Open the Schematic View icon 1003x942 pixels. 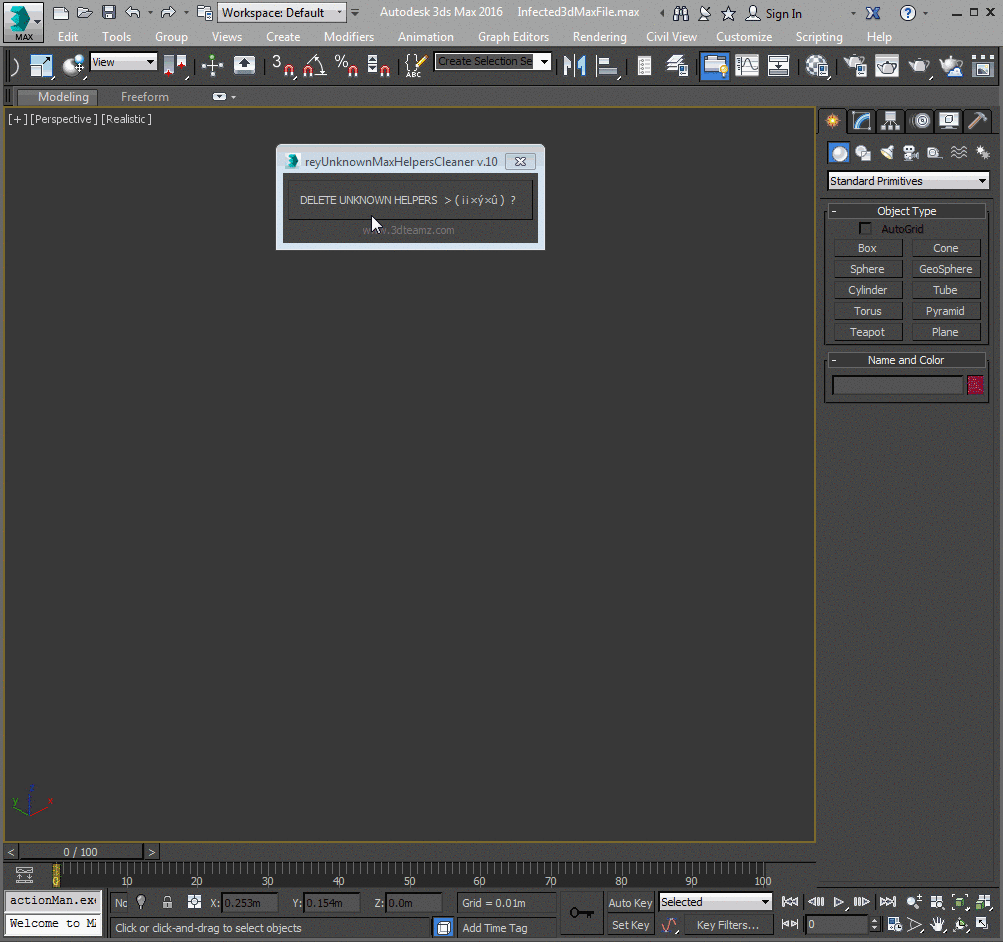click(778, 65)
